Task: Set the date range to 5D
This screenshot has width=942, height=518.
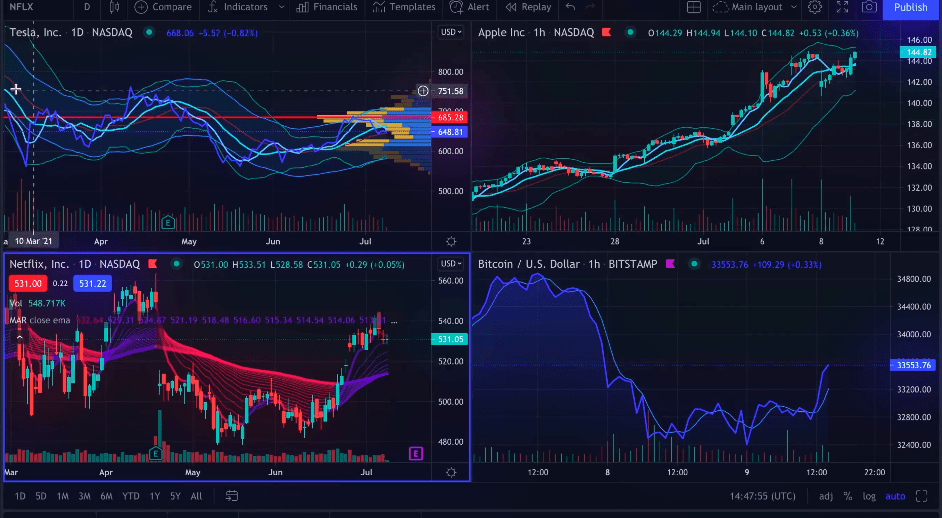Action: 41,496
